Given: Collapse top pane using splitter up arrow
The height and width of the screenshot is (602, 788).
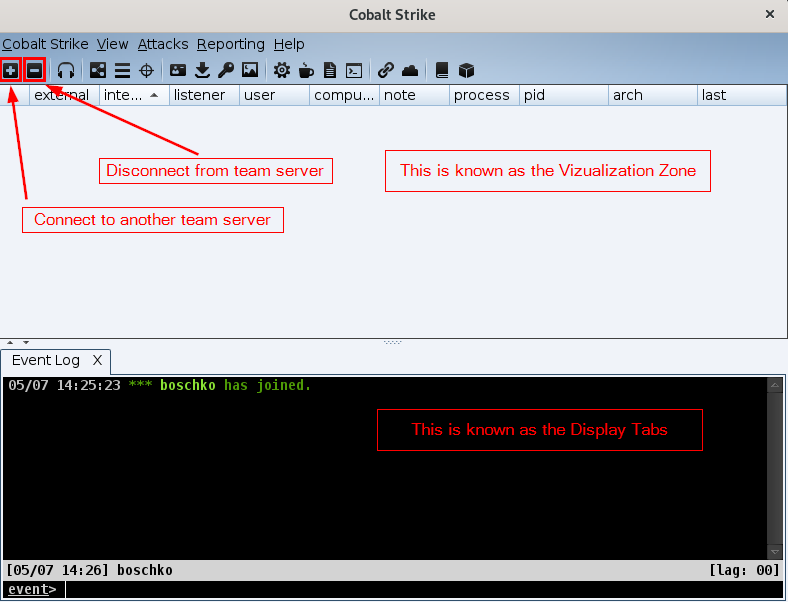Looking at the screenshot, I should coord(10,343).
